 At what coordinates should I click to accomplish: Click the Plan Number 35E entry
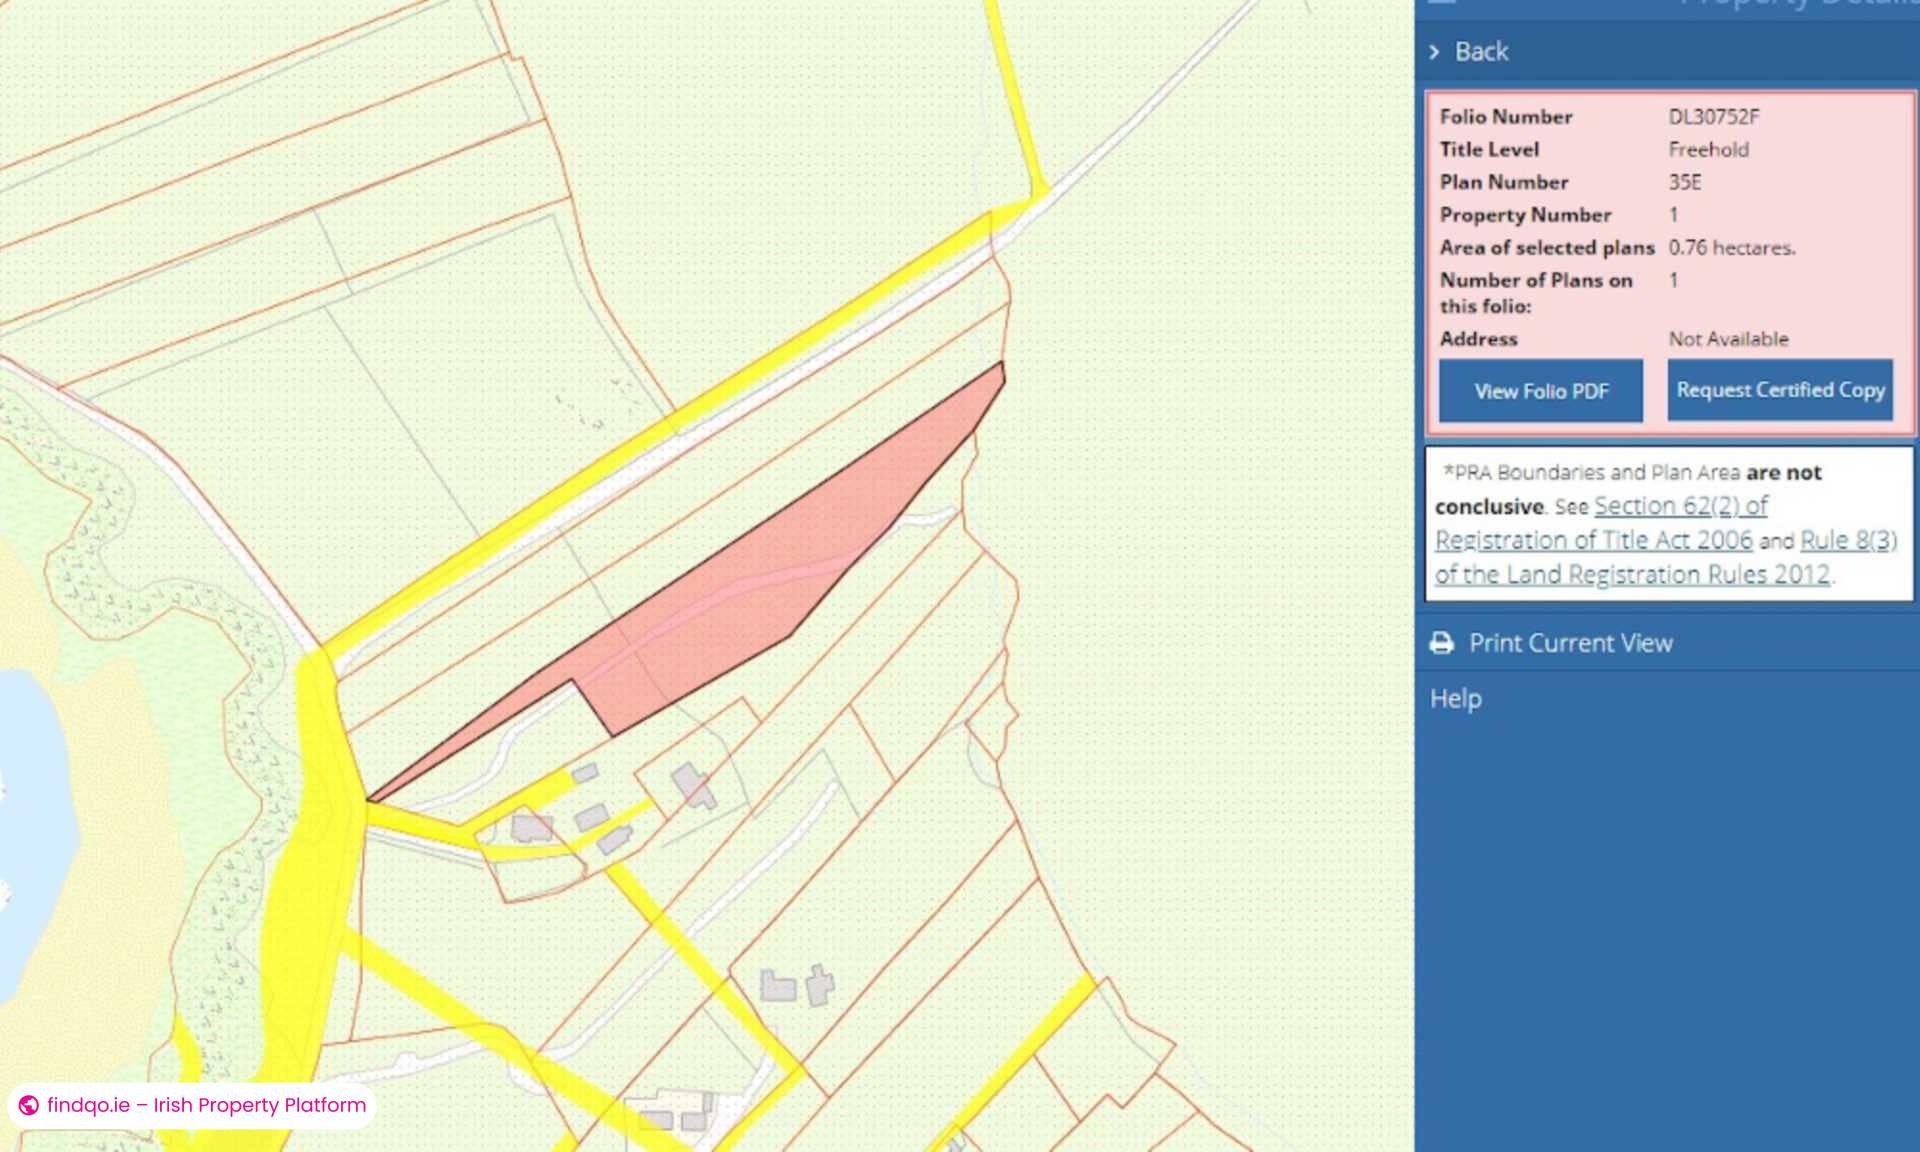(1686, 182)
